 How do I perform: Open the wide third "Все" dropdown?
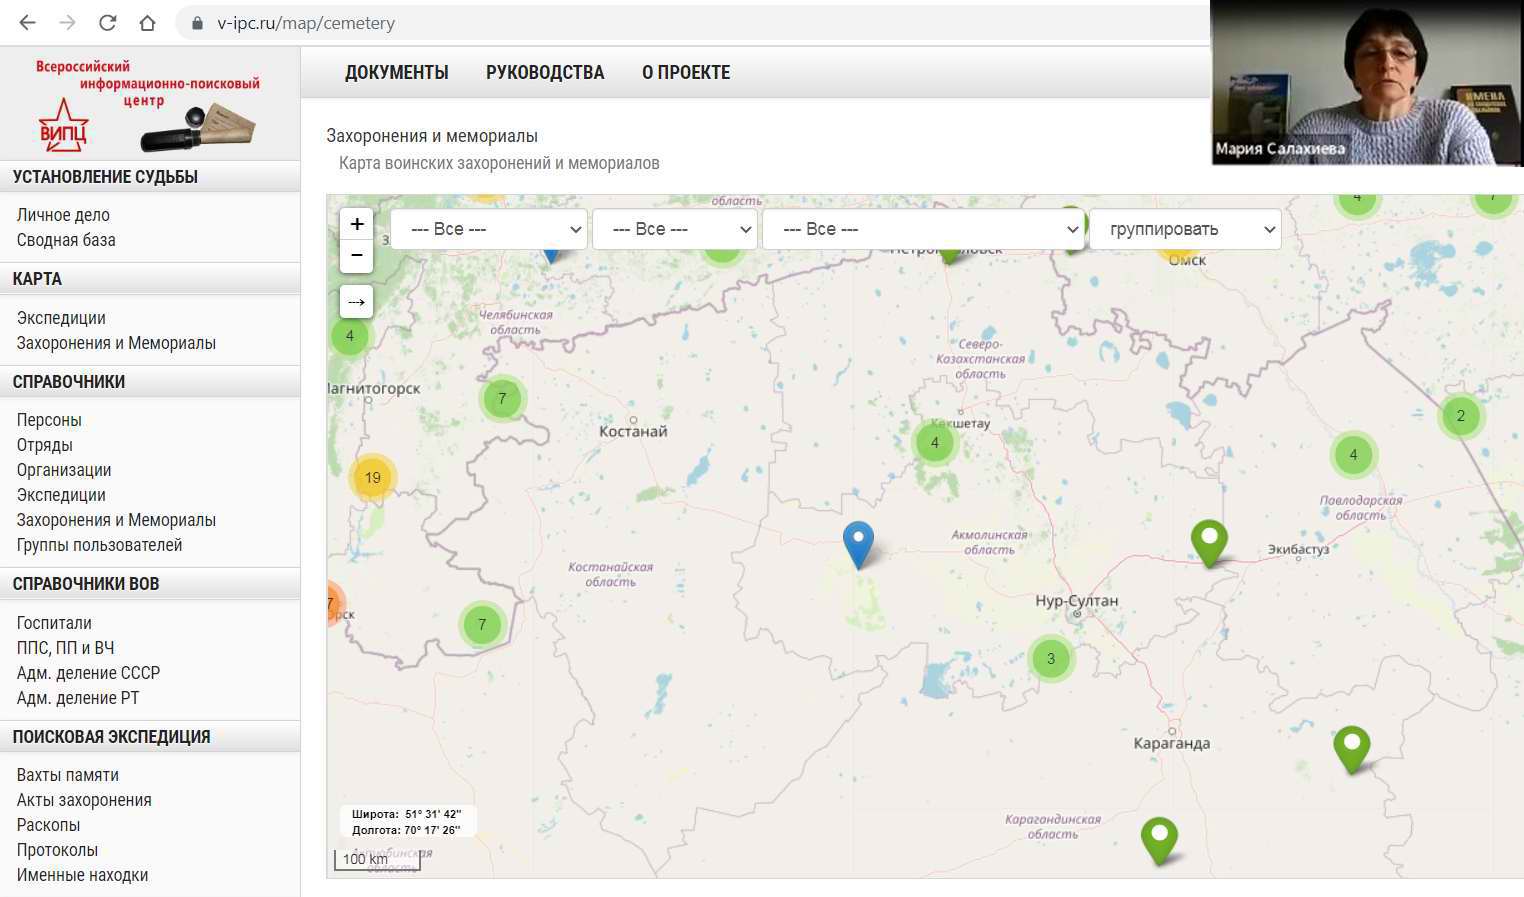tap(923, 229)
